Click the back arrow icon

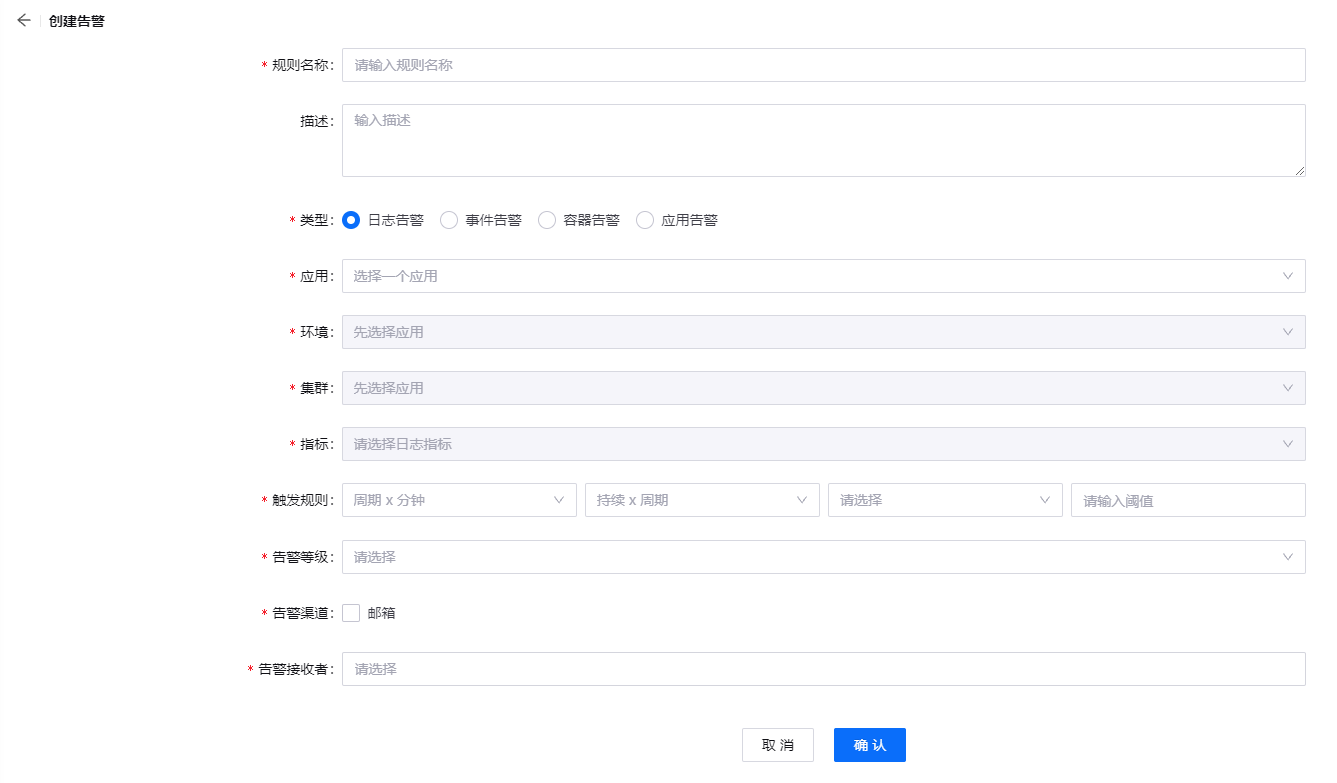click(x=23, y=21)
